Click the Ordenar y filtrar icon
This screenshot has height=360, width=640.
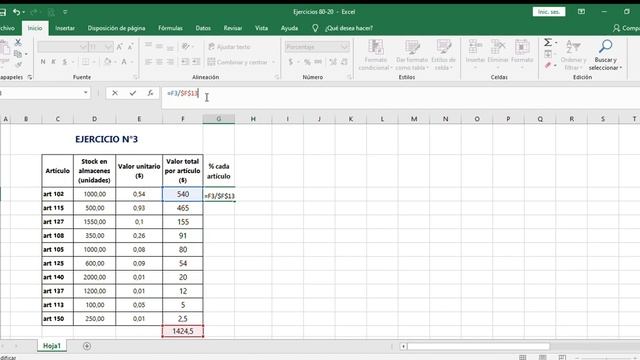573,47
